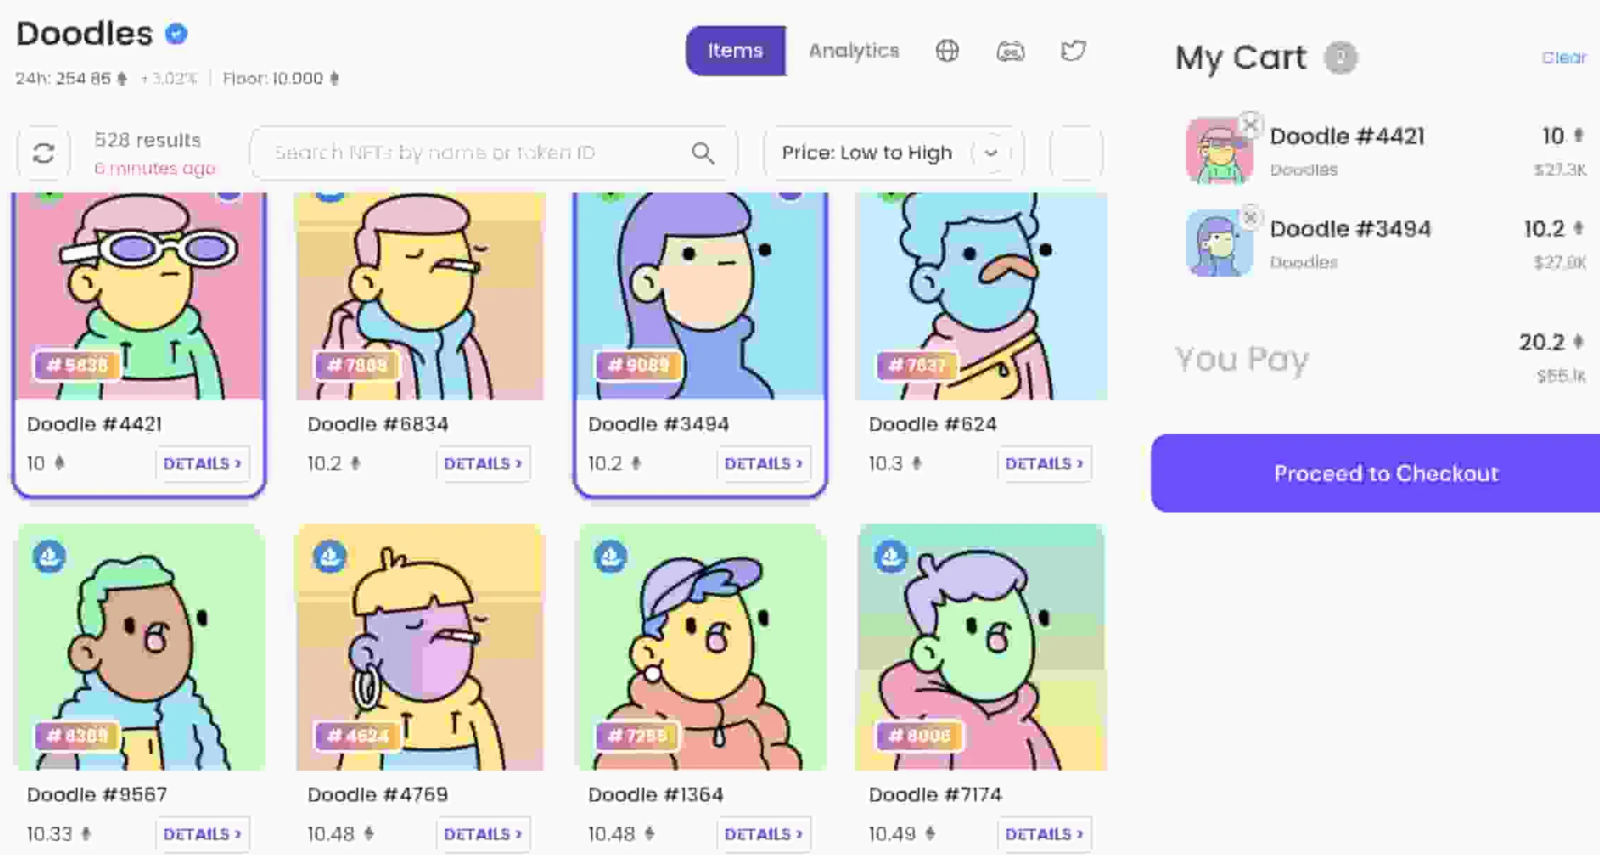Open the Twitter bird icon
Viewport: 1600px width, 855px height.
click(x=1073, y=51)
